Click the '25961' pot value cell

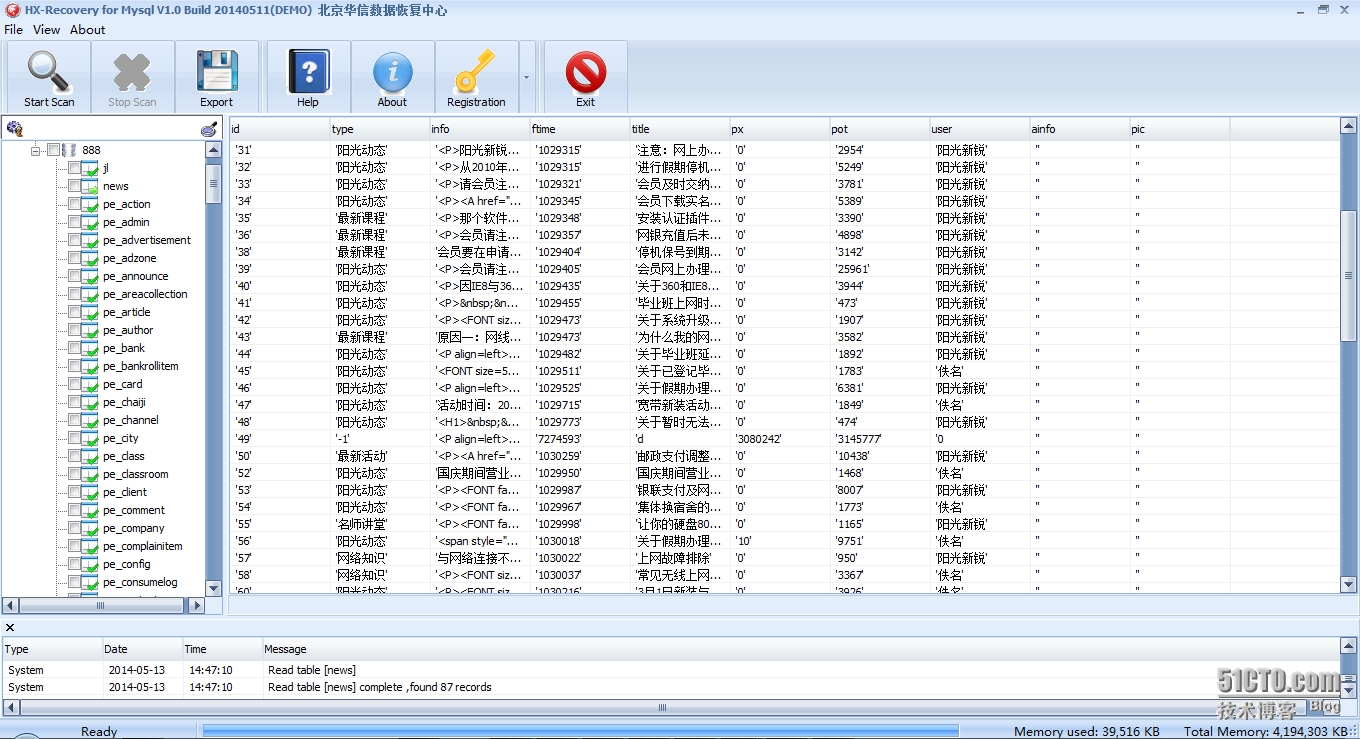880,269
